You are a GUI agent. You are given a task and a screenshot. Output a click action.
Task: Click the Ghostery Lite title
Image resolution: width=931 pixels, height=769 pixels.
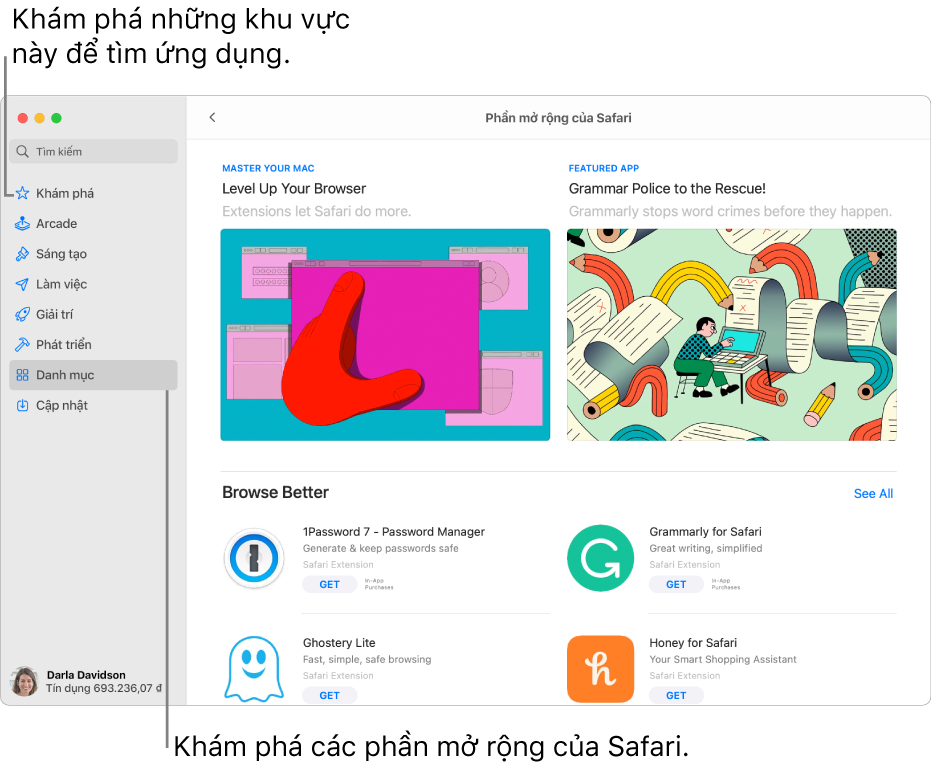[339, 643]
